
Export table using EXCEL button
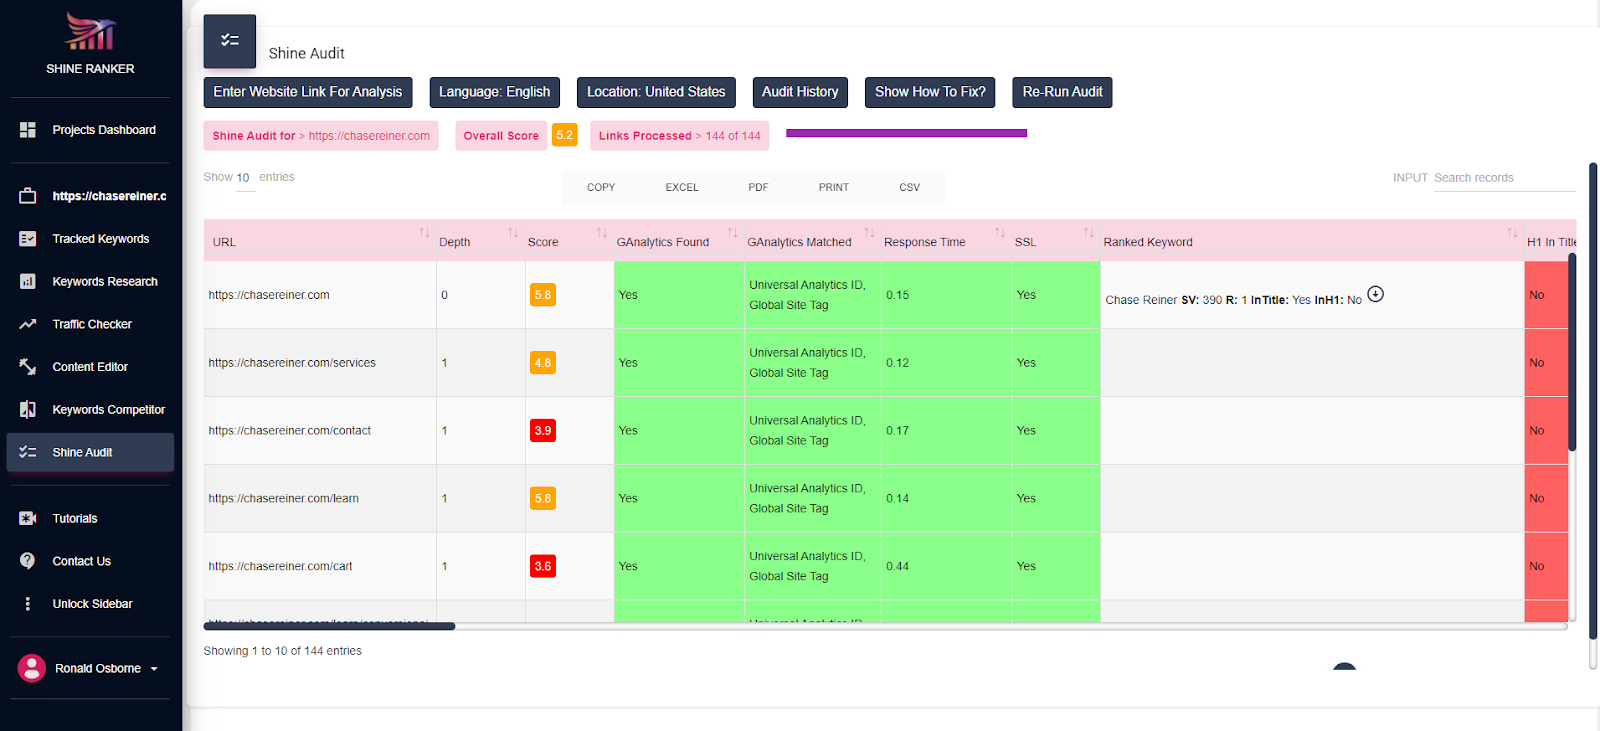tap(682, 187)
